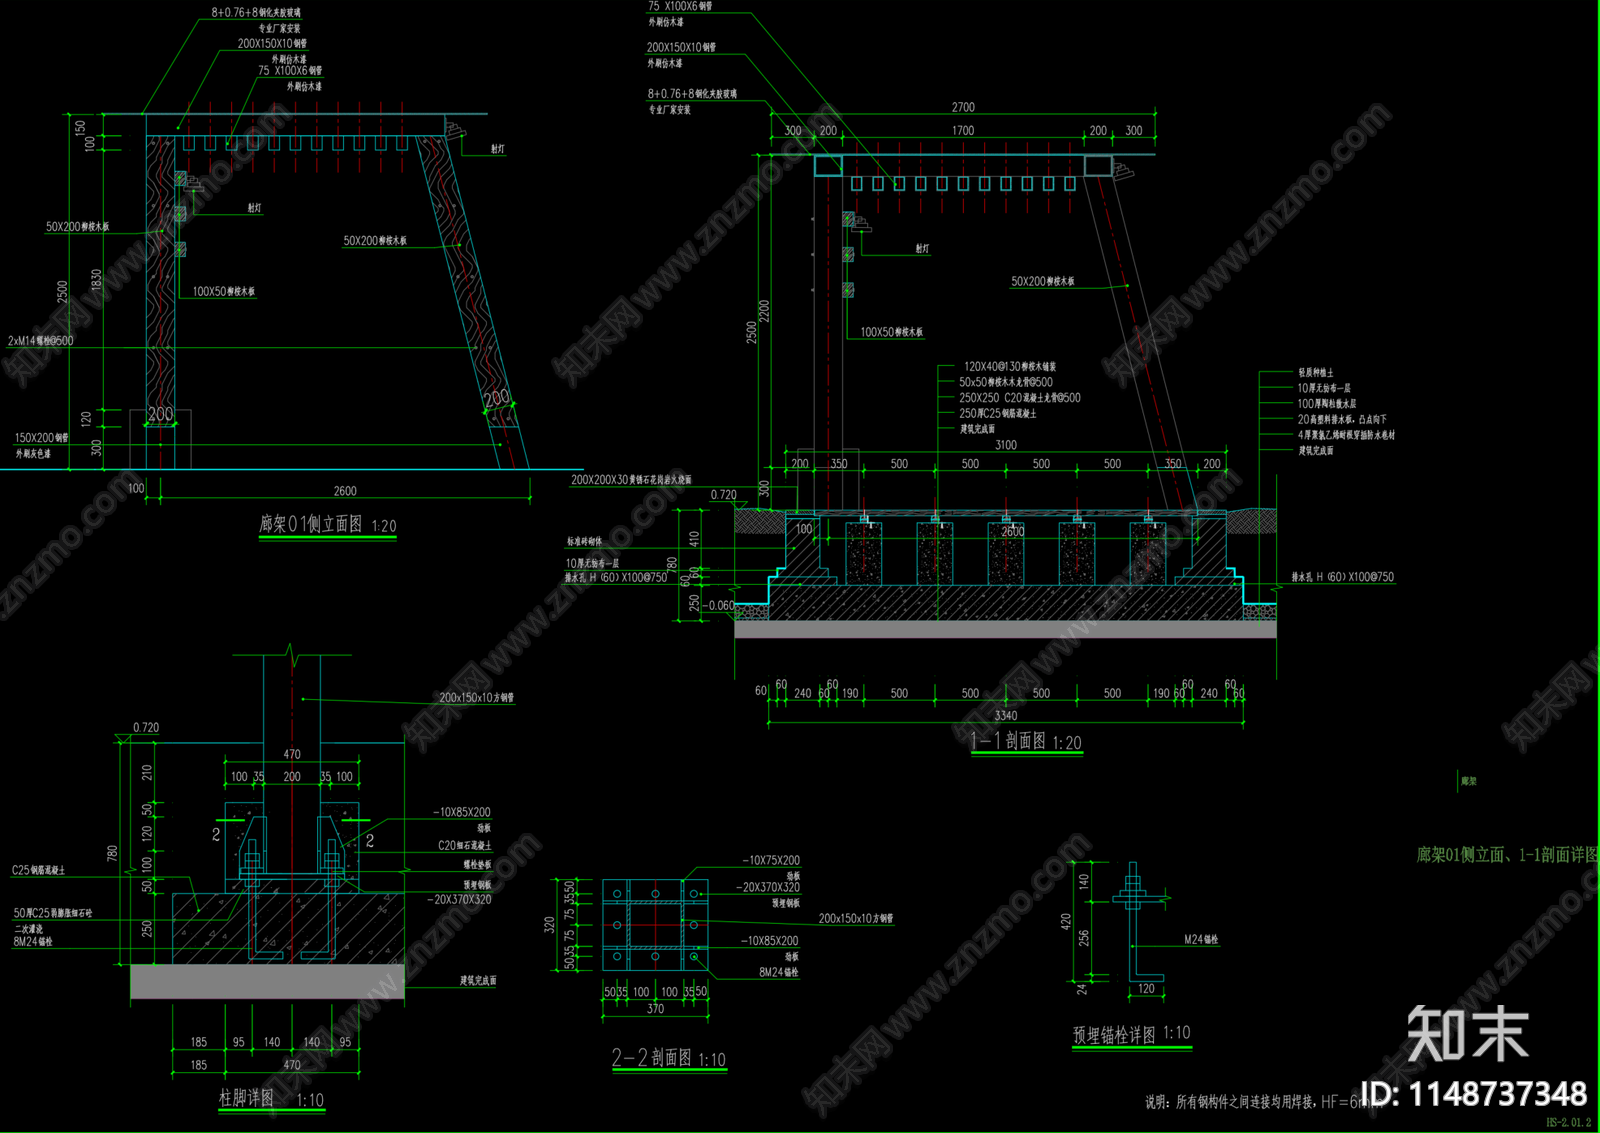The image size is (1600, 1133).
Task: Select the 2-2剖面图 1:10 title text
Action: pyautogui.click(x=669, y=1058)
